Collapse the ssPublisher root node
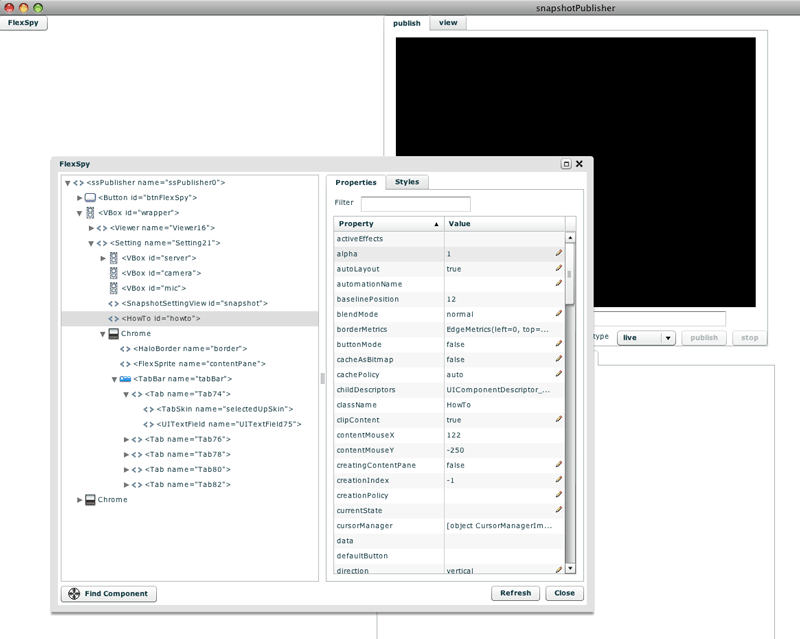 pyautogui.click(x=67, y=183)
